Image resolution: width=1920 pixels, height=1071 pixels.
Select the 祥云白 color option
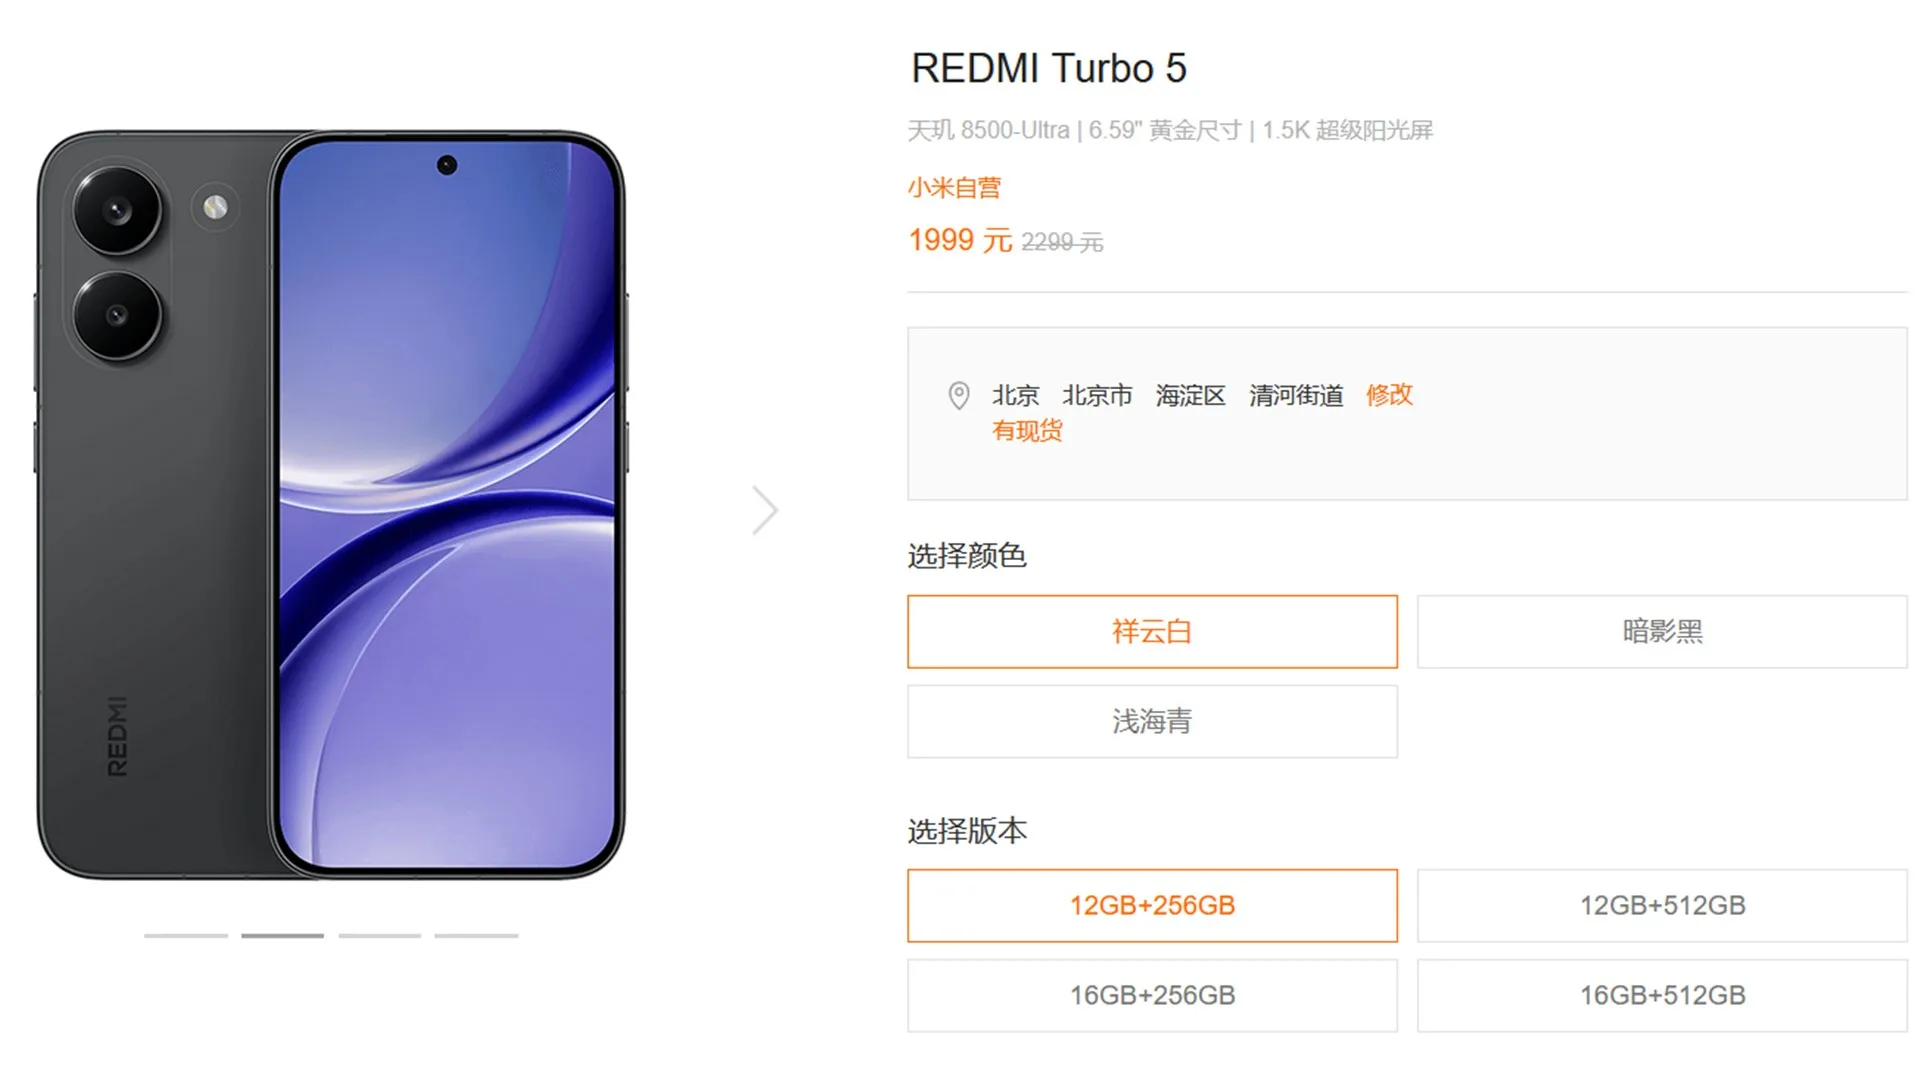(1152, 631)
